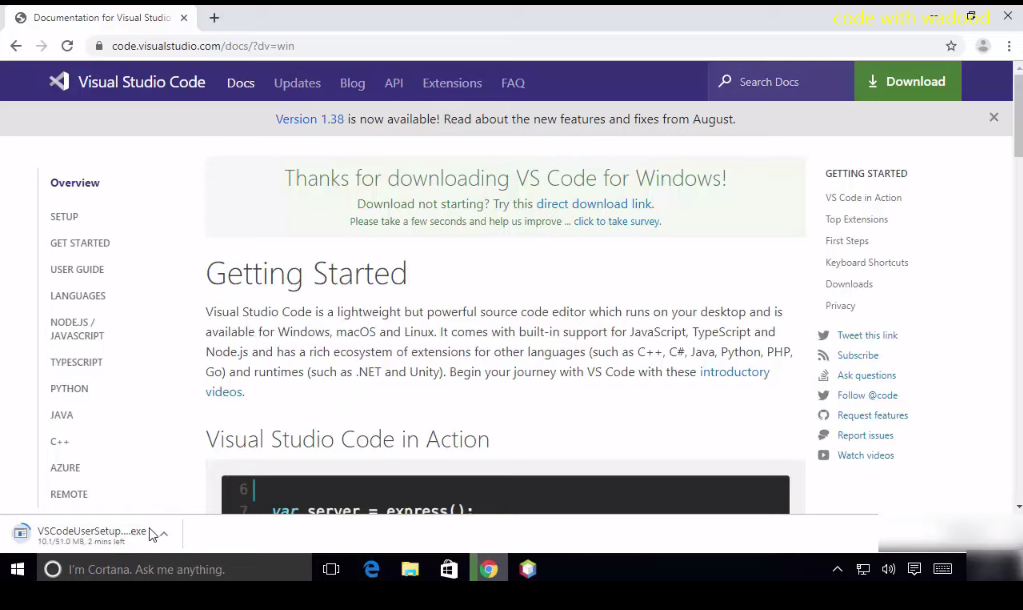This screenshot has height=610, width=1023.
Task: Jump to Top Extensions section link
Action: (x=857, y=219)
